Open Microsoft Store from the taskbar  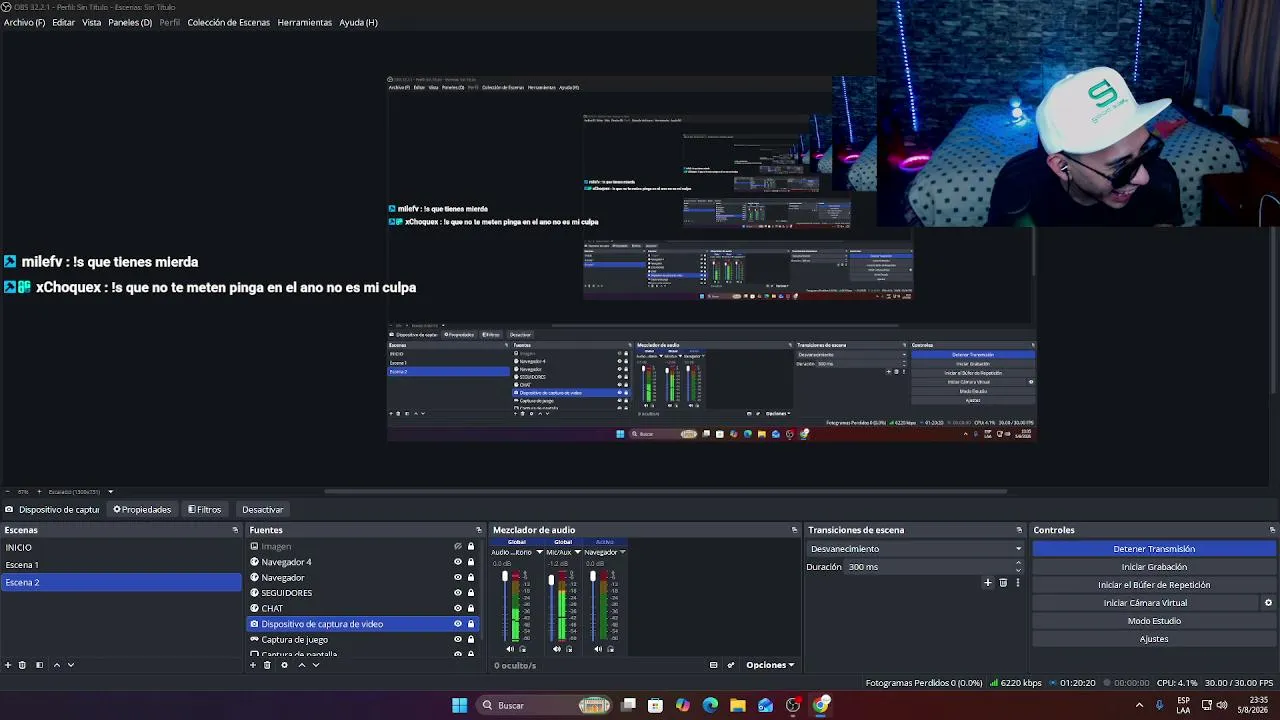click(x=655, y=705)
